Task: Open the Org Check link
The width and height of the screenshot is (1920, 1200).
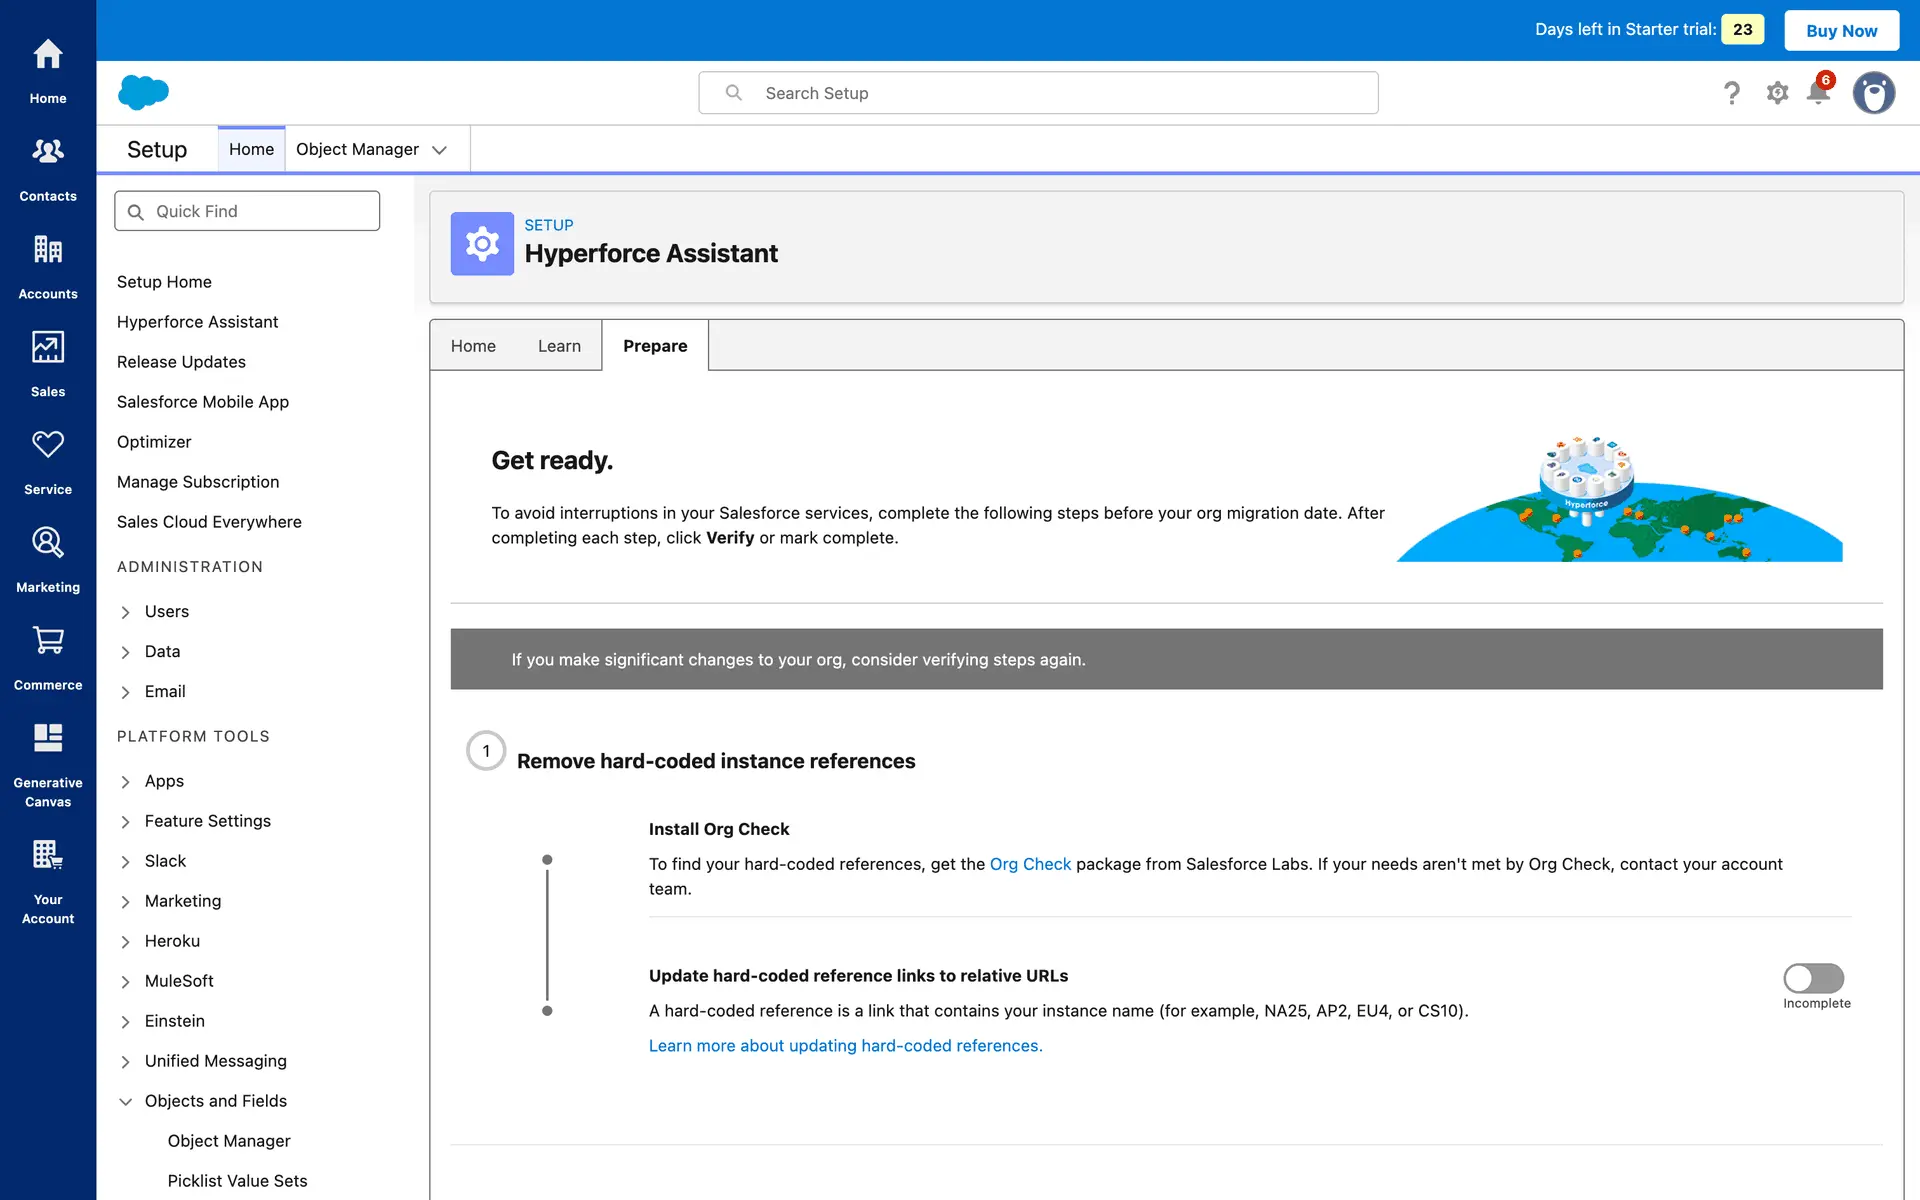Action: (x=1029, y=864)
